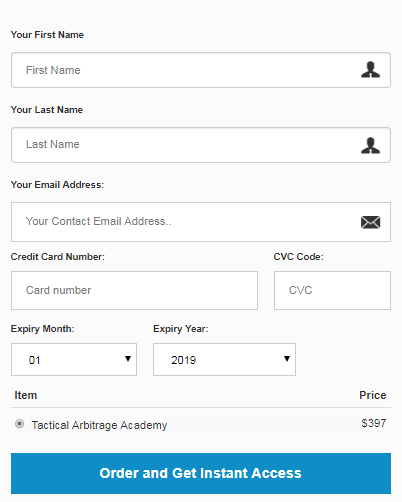The width and height of the screenshot is (402, 502).
Task: Select the Tactical Arbitrage Academy radio button
Action: pos(20,424)
